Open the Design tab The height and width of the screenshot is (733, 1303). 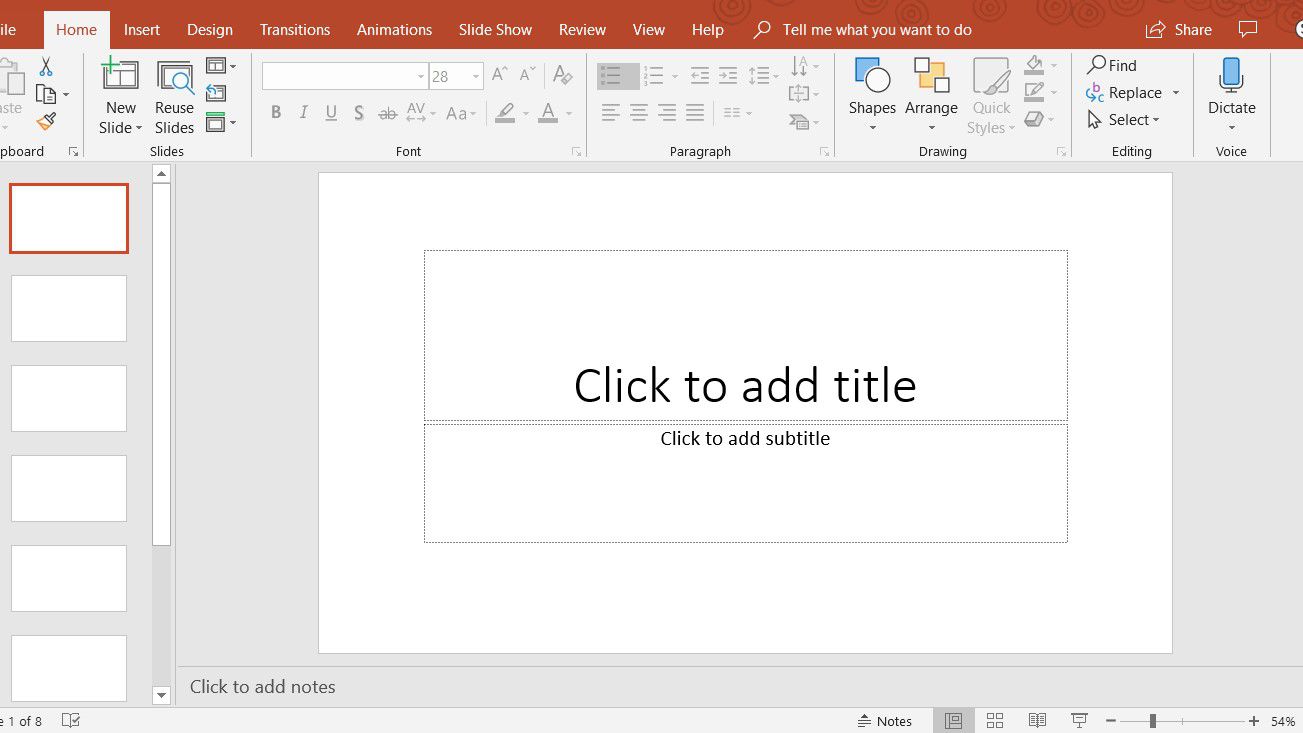(x=210, y=30)
